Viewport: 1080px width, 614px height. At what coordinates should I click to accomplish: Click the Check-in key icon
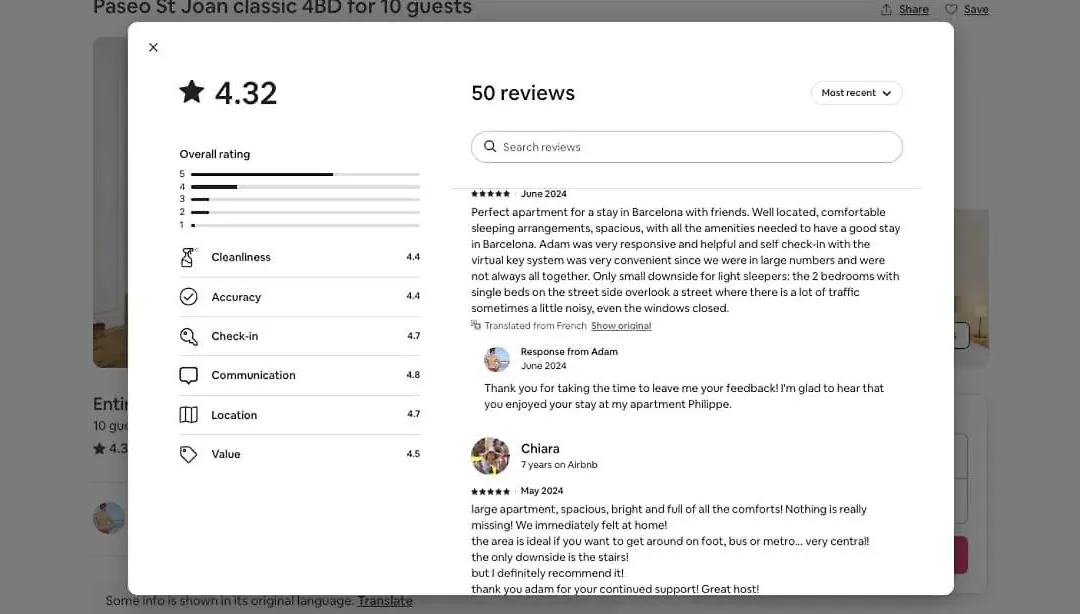click(x=188, y=336)
